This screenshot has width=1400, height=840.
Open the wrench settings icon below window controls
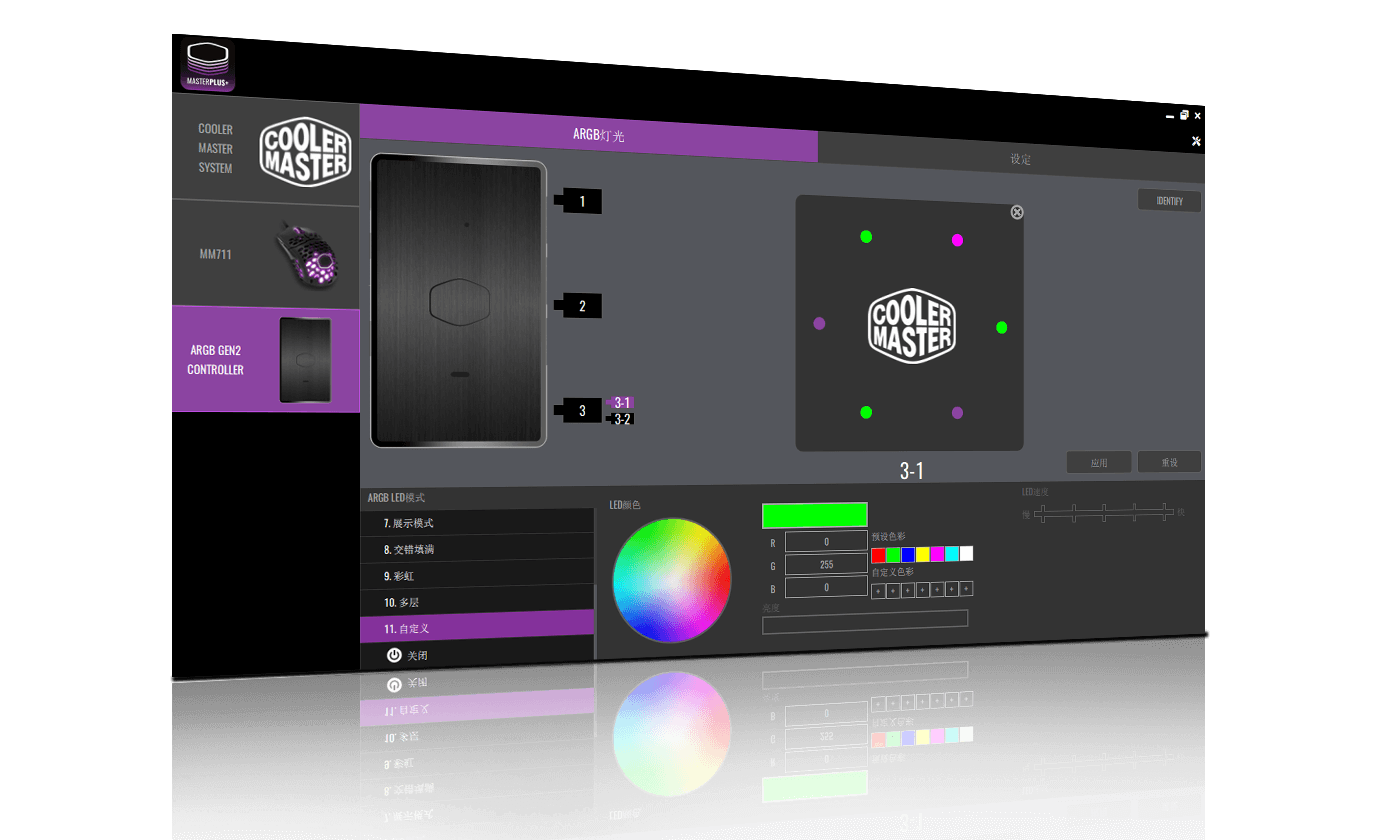click(x=1196, y=141)
